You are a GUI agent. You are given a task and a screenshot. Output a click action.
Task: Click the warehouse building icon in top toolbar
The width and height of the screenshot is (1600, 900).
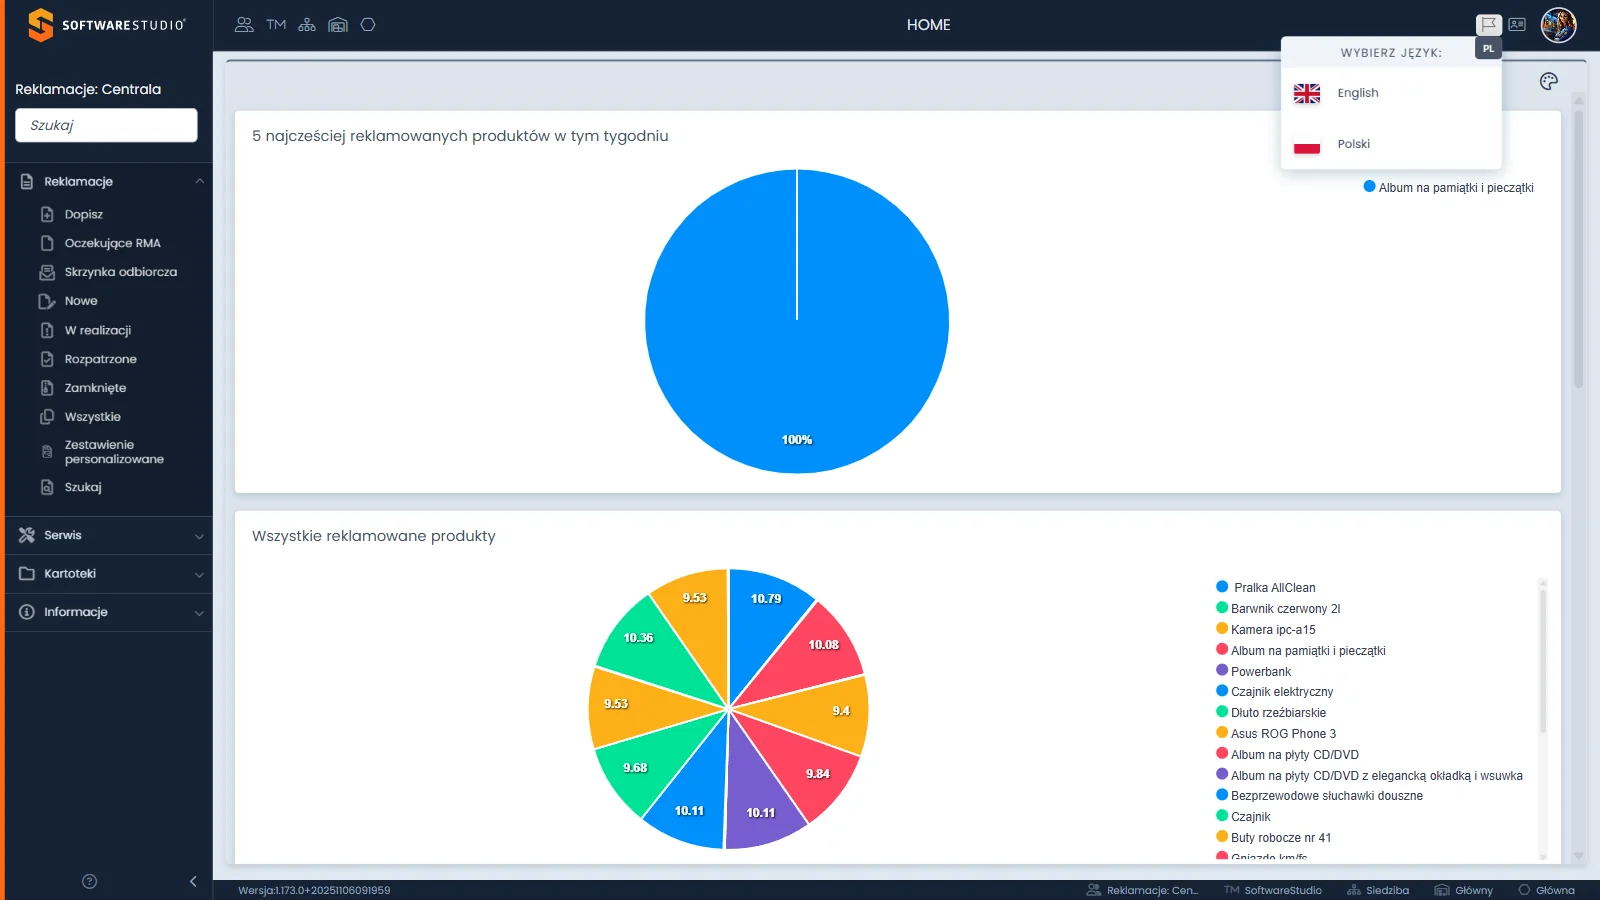click(338, 25)
